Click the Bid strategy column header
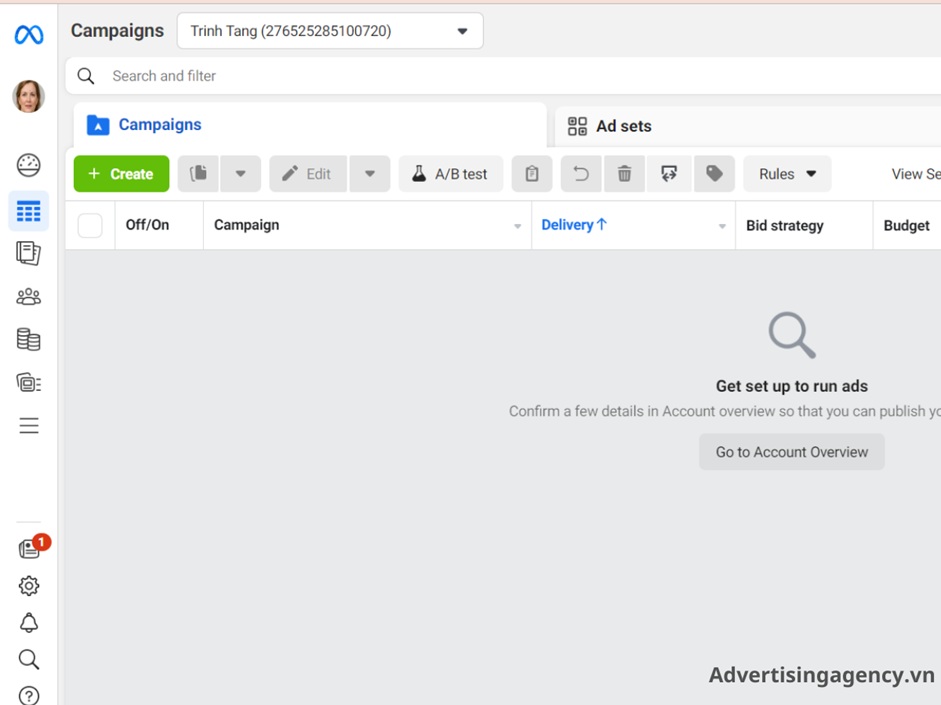This screenshot has width=941, height=705. pyautogui.click(x=784, y=226)
